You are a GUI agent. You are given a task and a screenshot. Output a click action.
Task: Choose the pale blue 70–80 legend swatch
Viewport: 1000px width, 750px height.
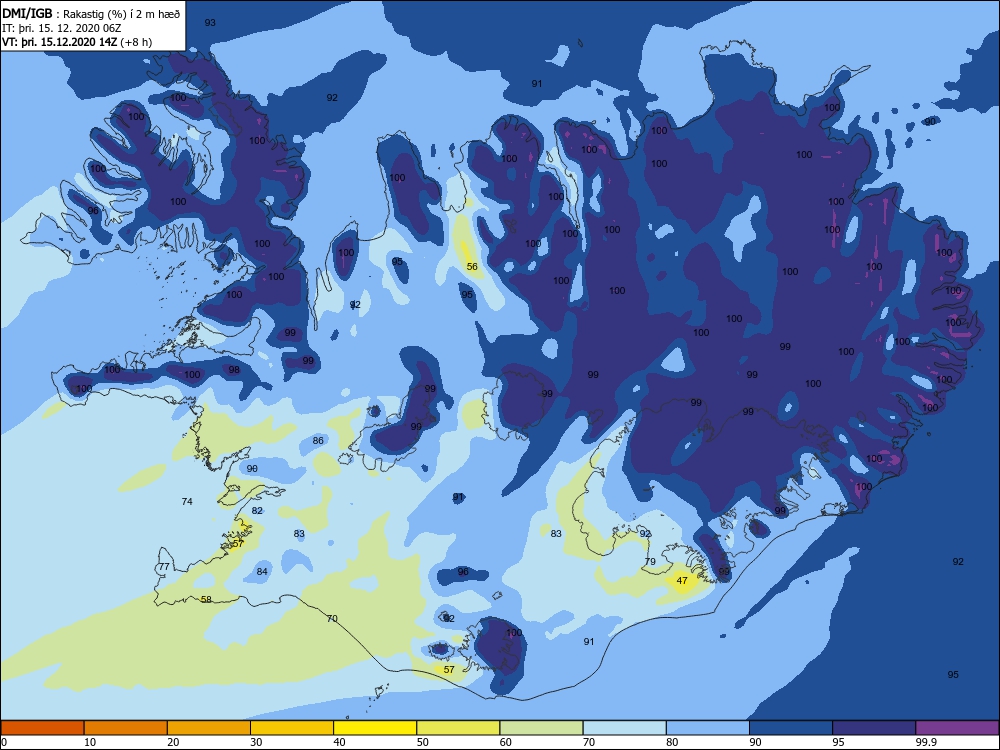click(x=624, y=728)
